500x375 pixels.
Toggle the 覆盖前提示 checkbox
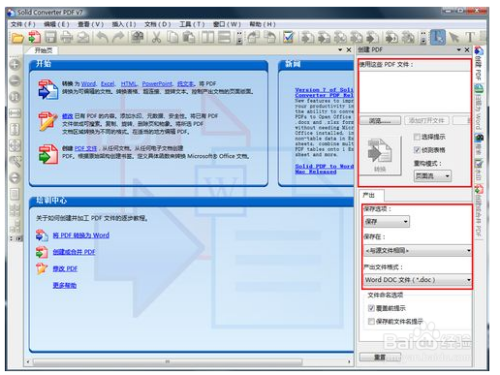[x=371, y=308]
